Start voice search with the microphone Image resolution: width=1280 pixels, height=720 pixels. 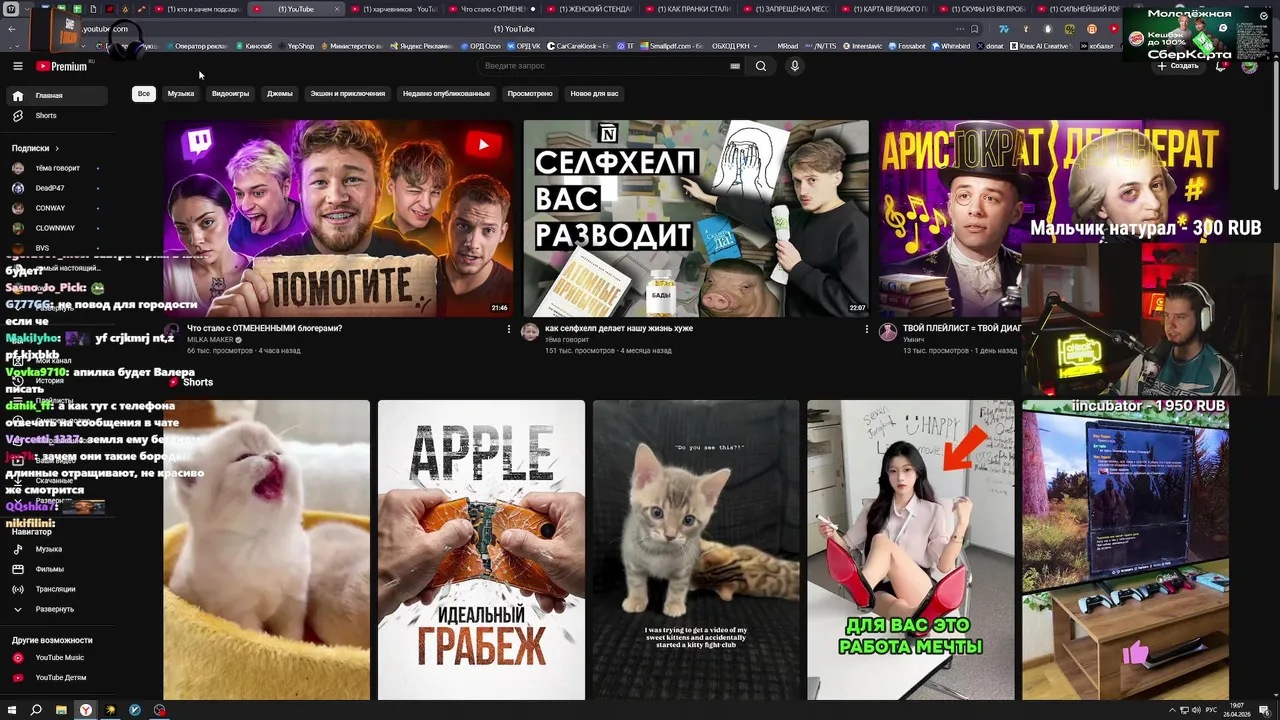click(794, 66)
